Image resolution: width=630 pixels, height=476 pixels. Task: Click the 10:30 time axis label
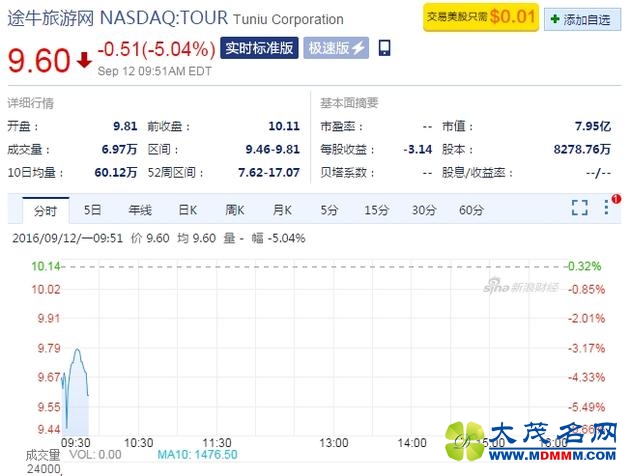[139, 443]
